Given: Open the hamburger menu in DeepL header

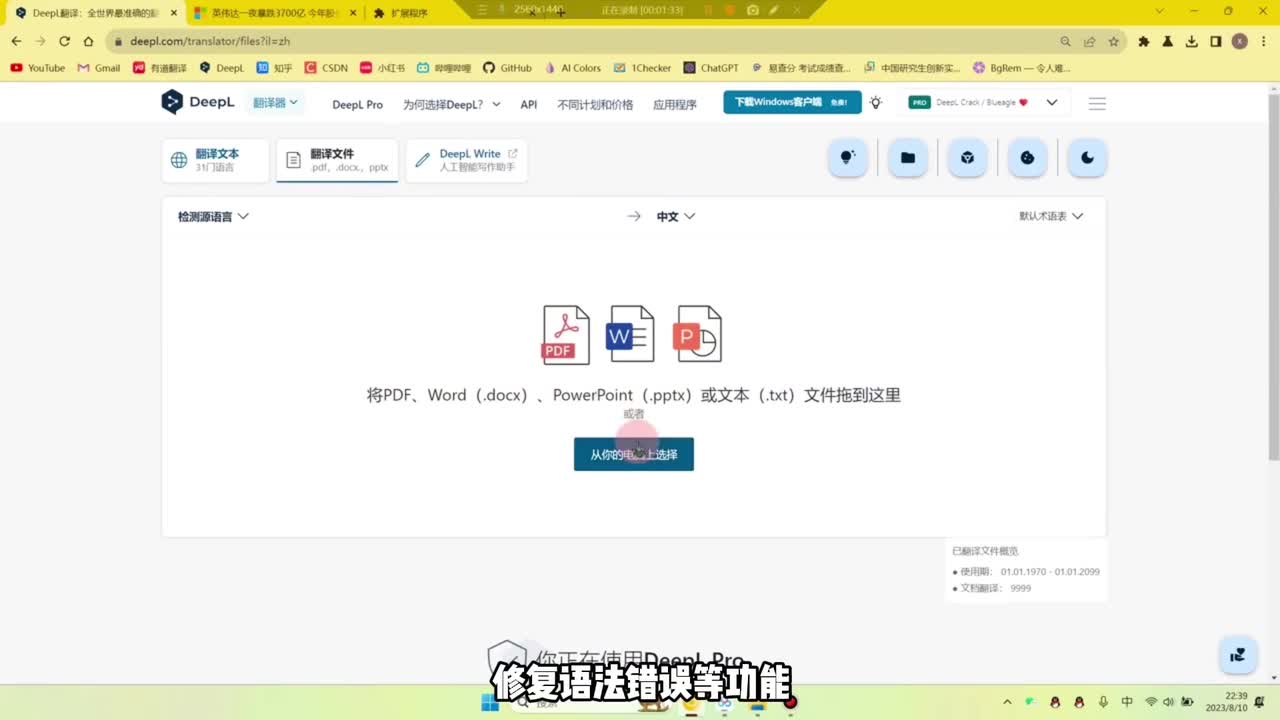Looking at the screenshot, I should tap(1097, 104).
